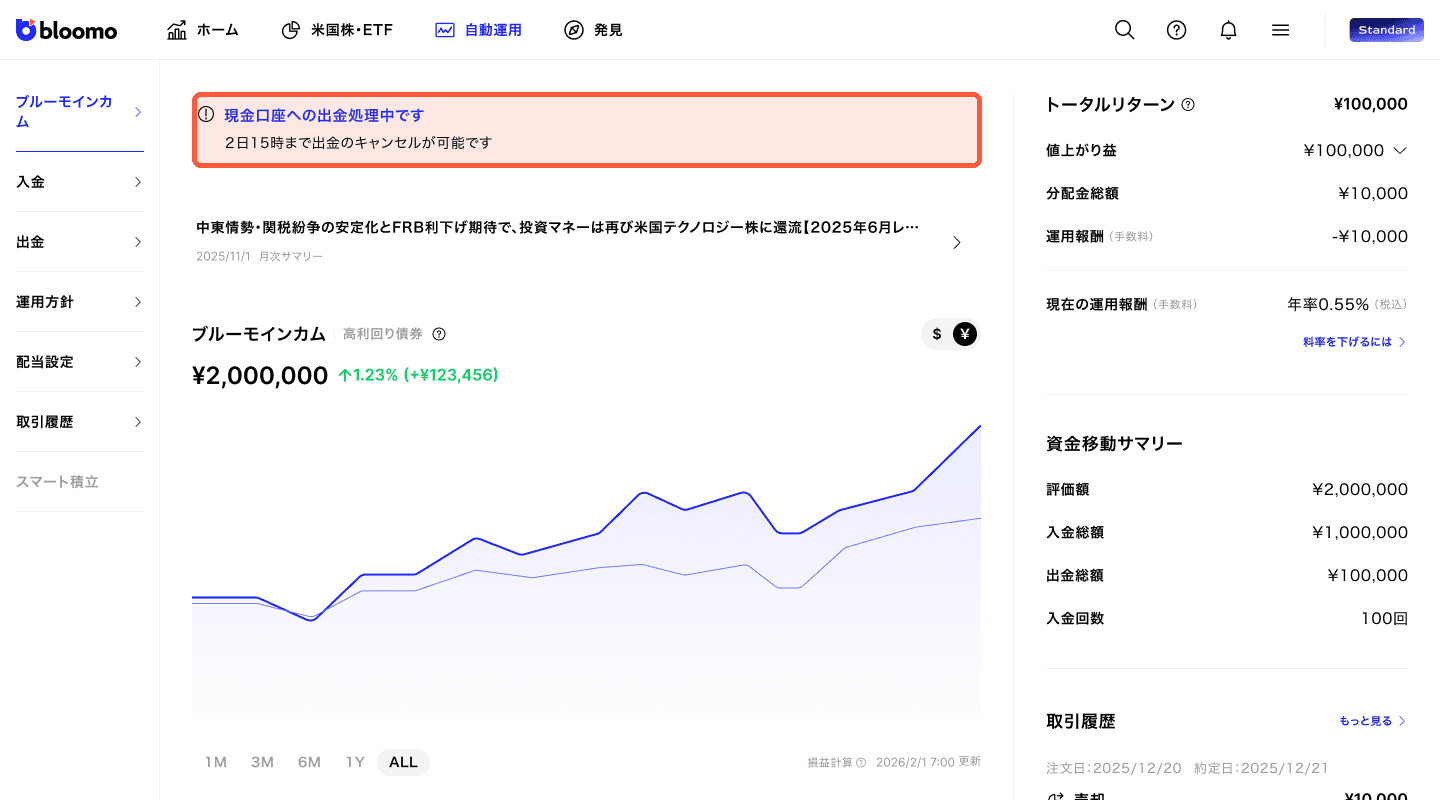The width and height of the screenshot is (1440, 800).
Task: Click the 資金移動サマリー heading
Action: pos(1115,443)
